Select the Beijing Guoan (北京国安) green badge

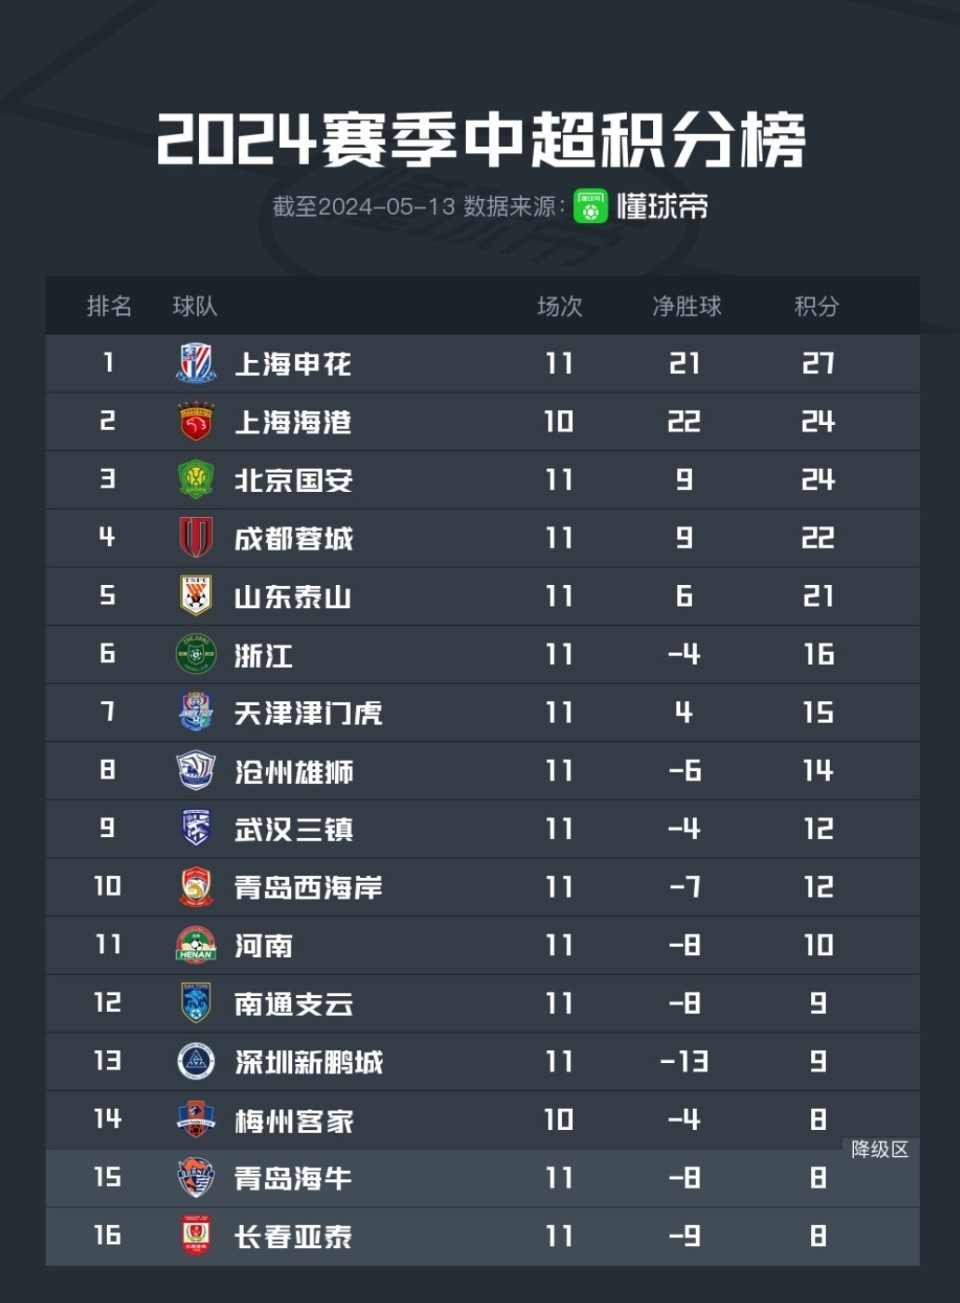click(x=196, y=479)
